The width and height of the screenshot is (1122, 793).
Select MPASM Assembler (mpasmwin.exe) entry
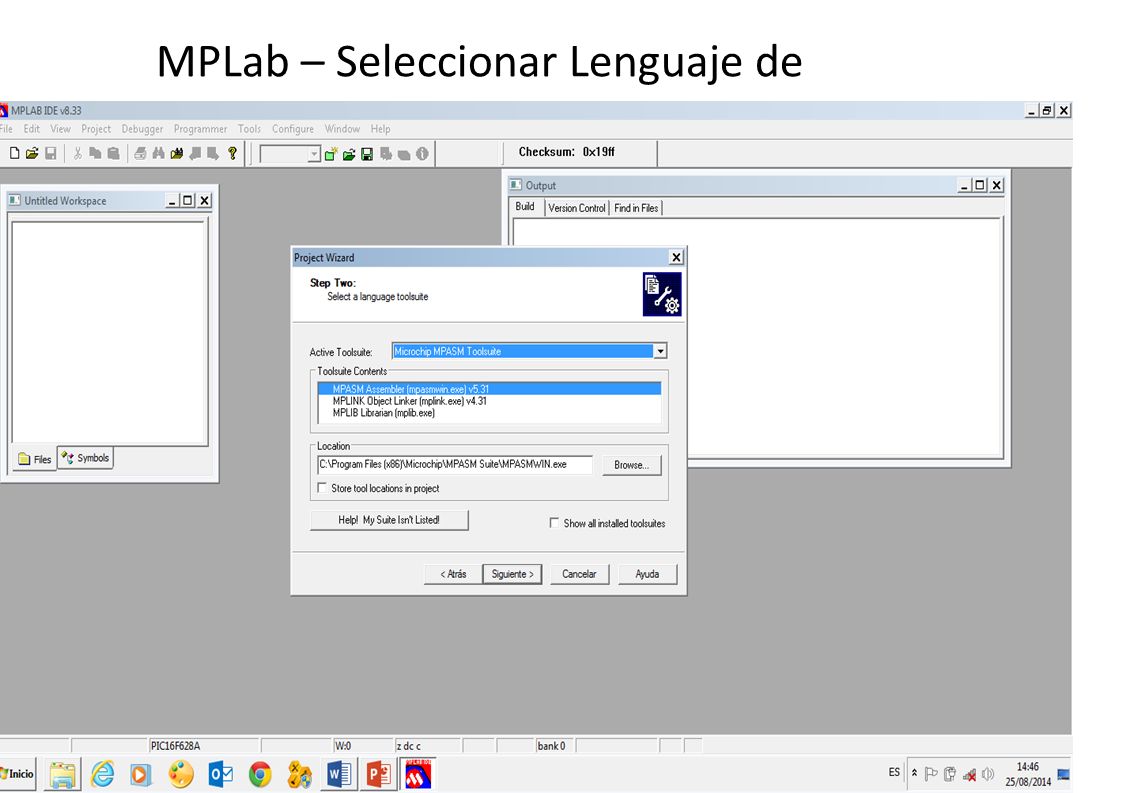tap(489, 389)
